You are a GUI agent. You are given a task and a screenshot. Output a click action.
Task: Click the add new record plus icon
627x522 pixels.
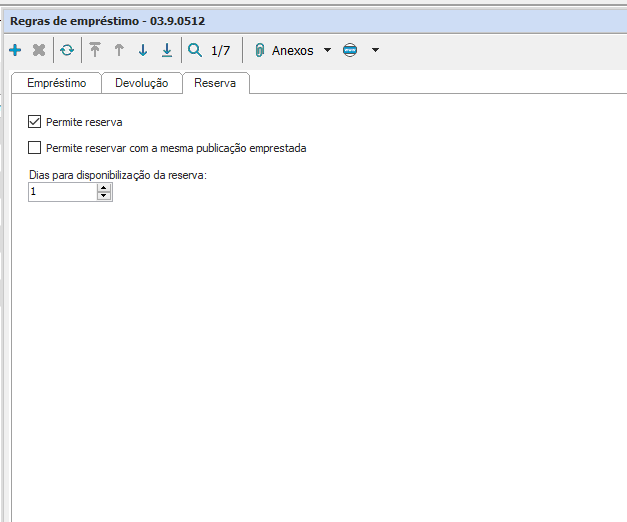pyautogui.click(x=15, y=50)
